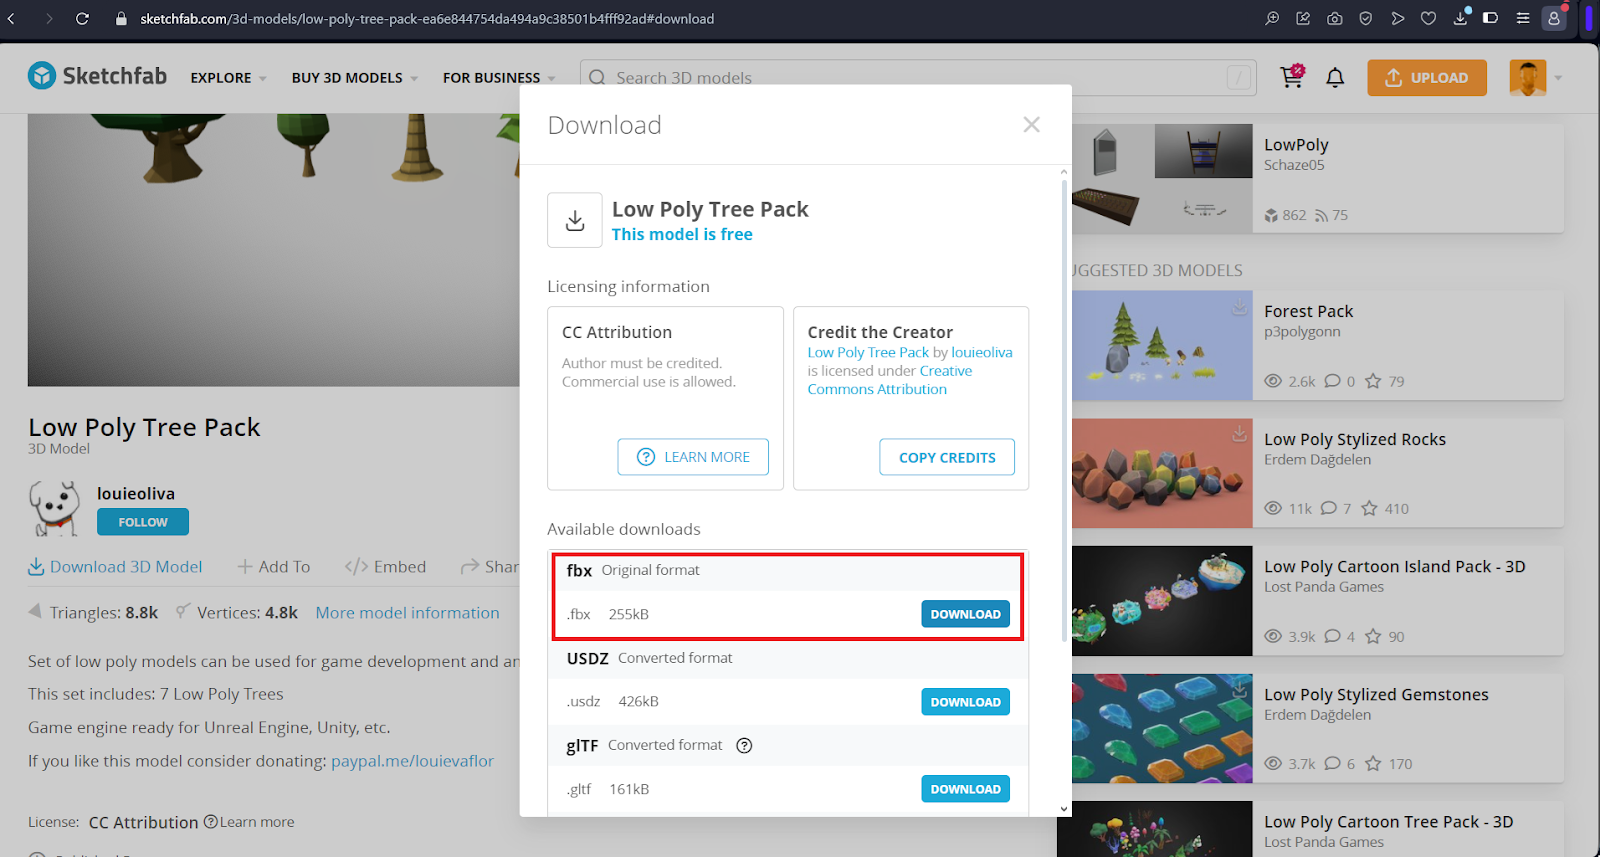Viewport: 1600px width, 857px height.
Task: Expand the FOR BUSINESS menu
Action: pos(499,77)
